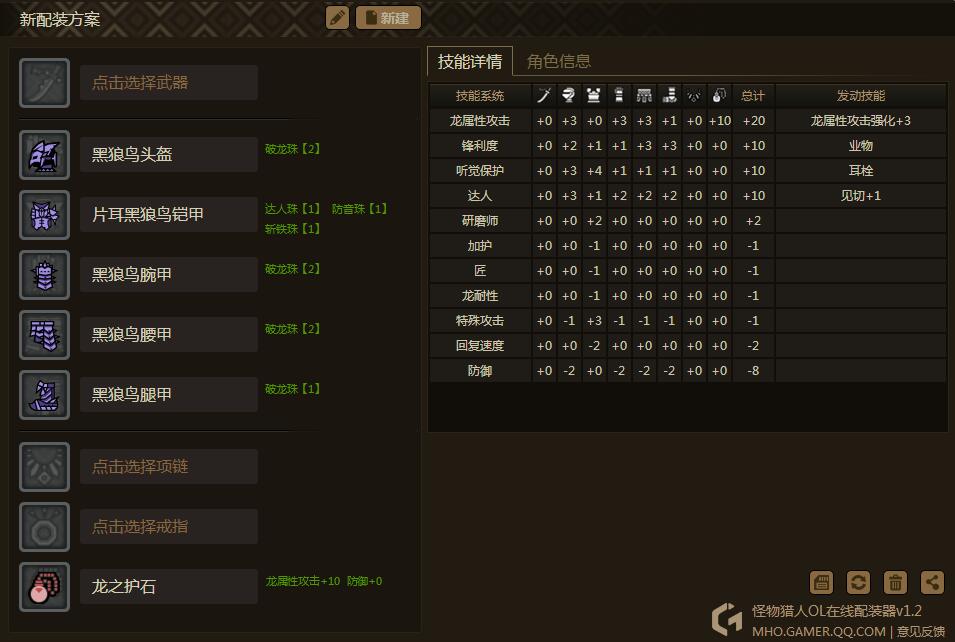
Task: Open the 黑狼鸟头盔 equipment entry
Action: tap(169, 155)
